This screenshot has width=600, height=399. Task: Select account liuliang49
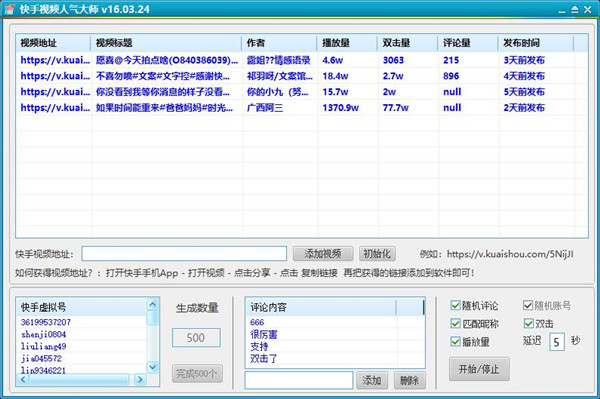(44, 347)
